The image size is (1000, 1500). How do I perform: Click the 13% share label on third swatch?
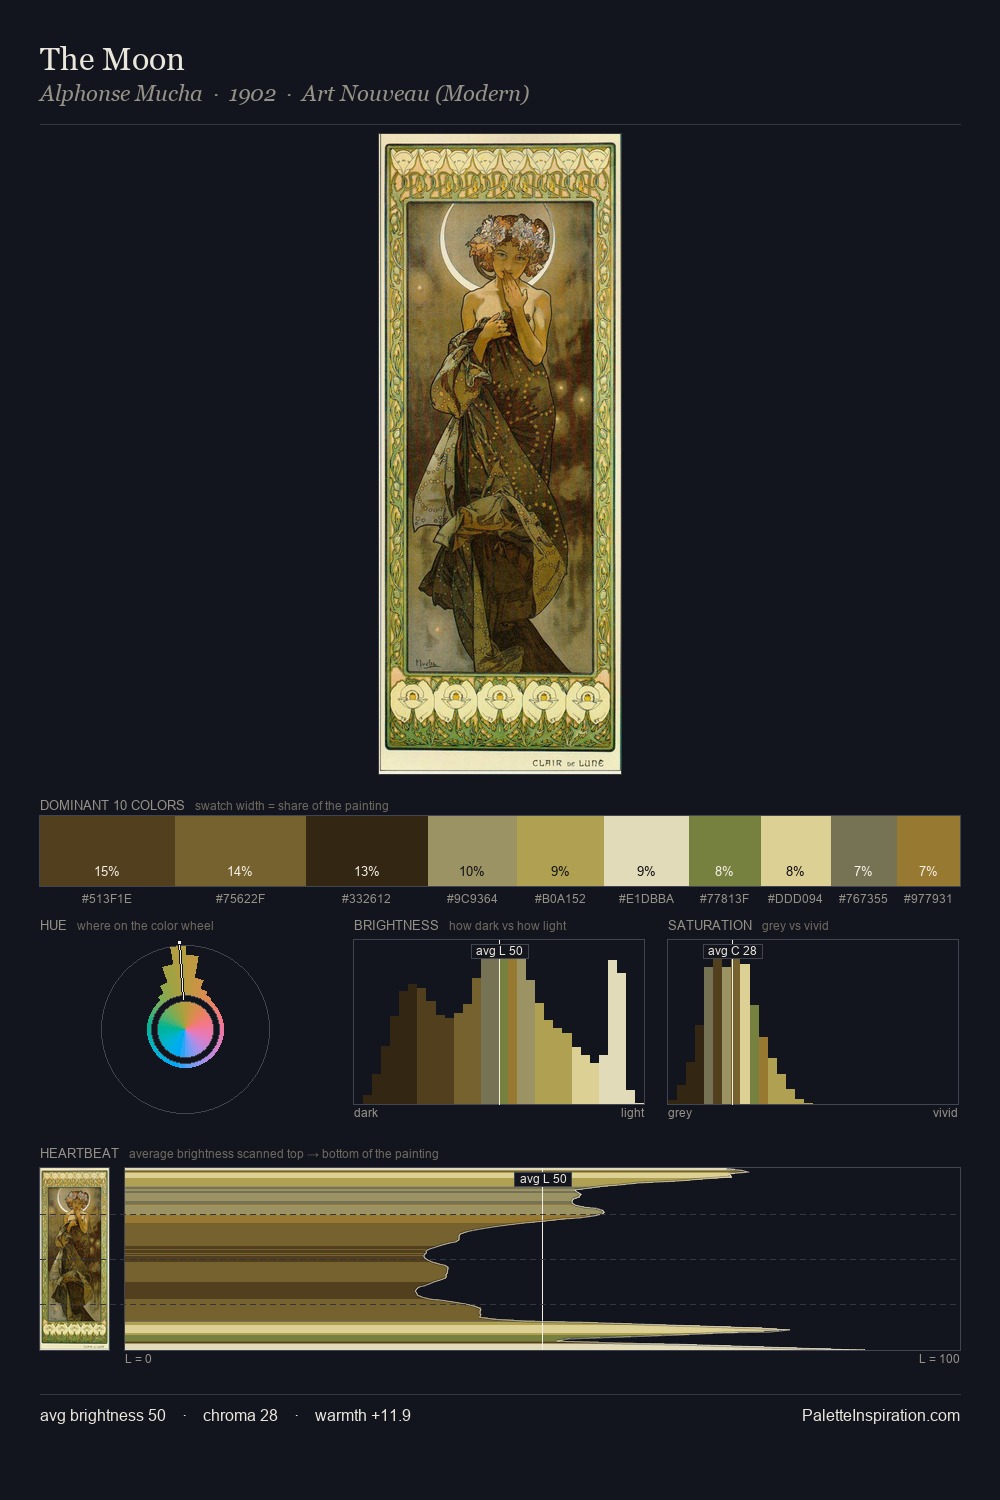[367, 872]
